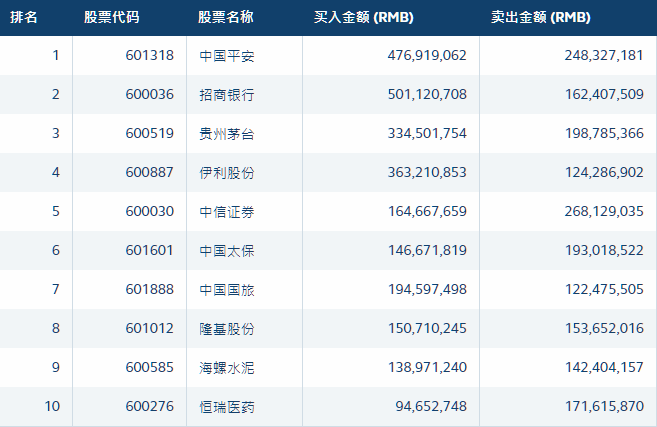The height and width of the screenshot is (427, 657).
Task: Select stock code 601601
Action: pyautogui.click(x=150, y=250)
